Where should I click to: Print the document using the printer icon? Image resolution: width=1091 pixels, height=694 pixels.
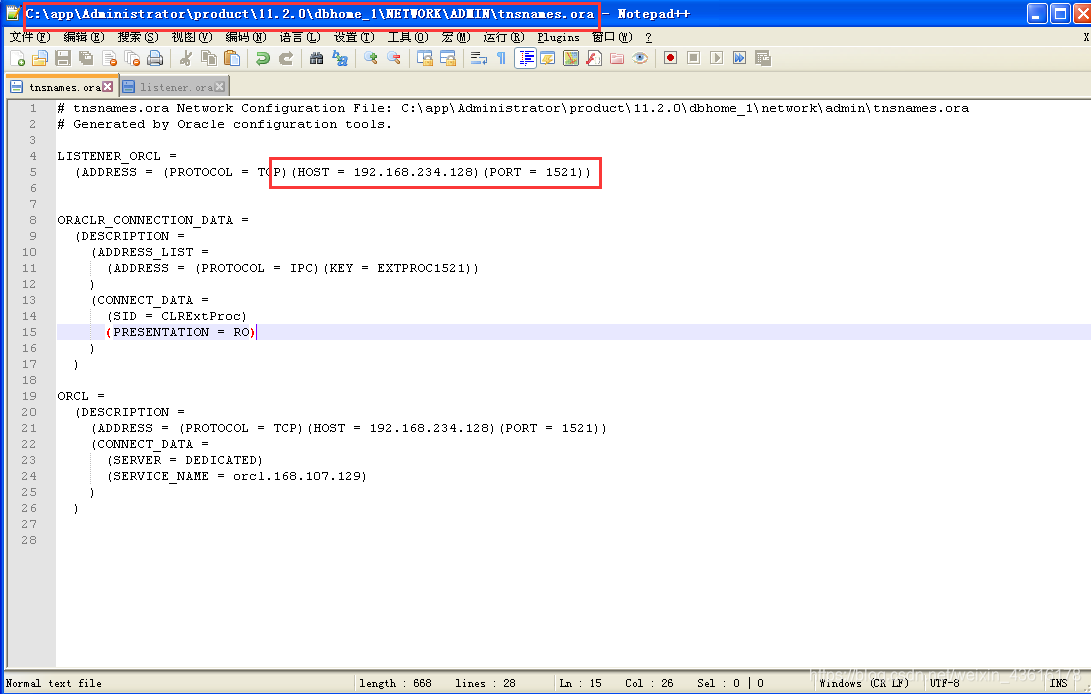(x=155, y=58)
